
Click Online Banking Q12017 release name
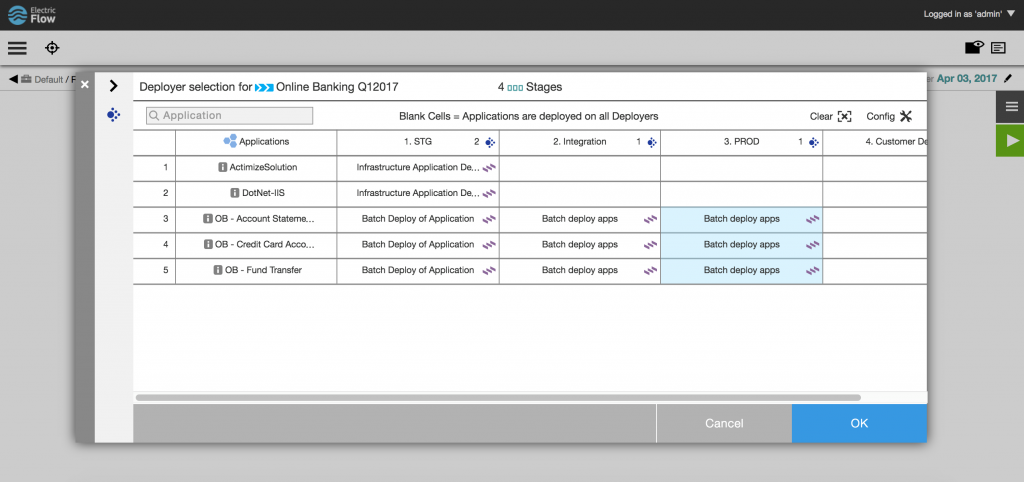pyautogui.click(x=337, y=87)
